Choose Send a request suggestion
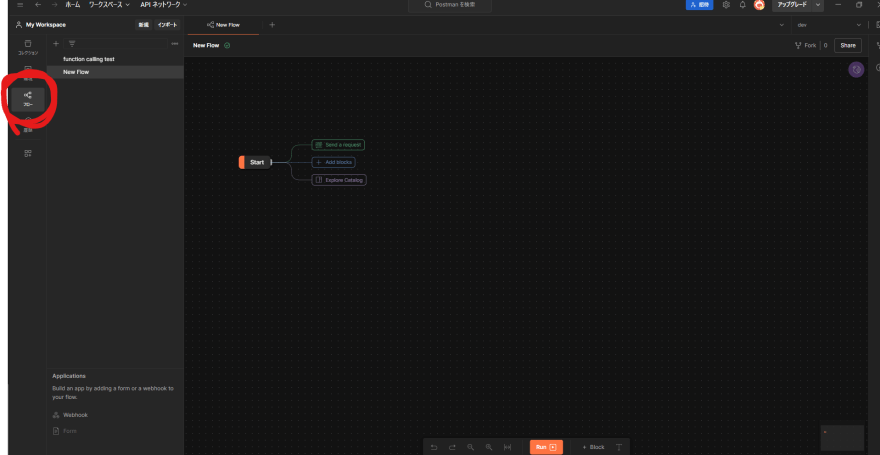Viewport: 880px width, 455px height. (338, 145)
